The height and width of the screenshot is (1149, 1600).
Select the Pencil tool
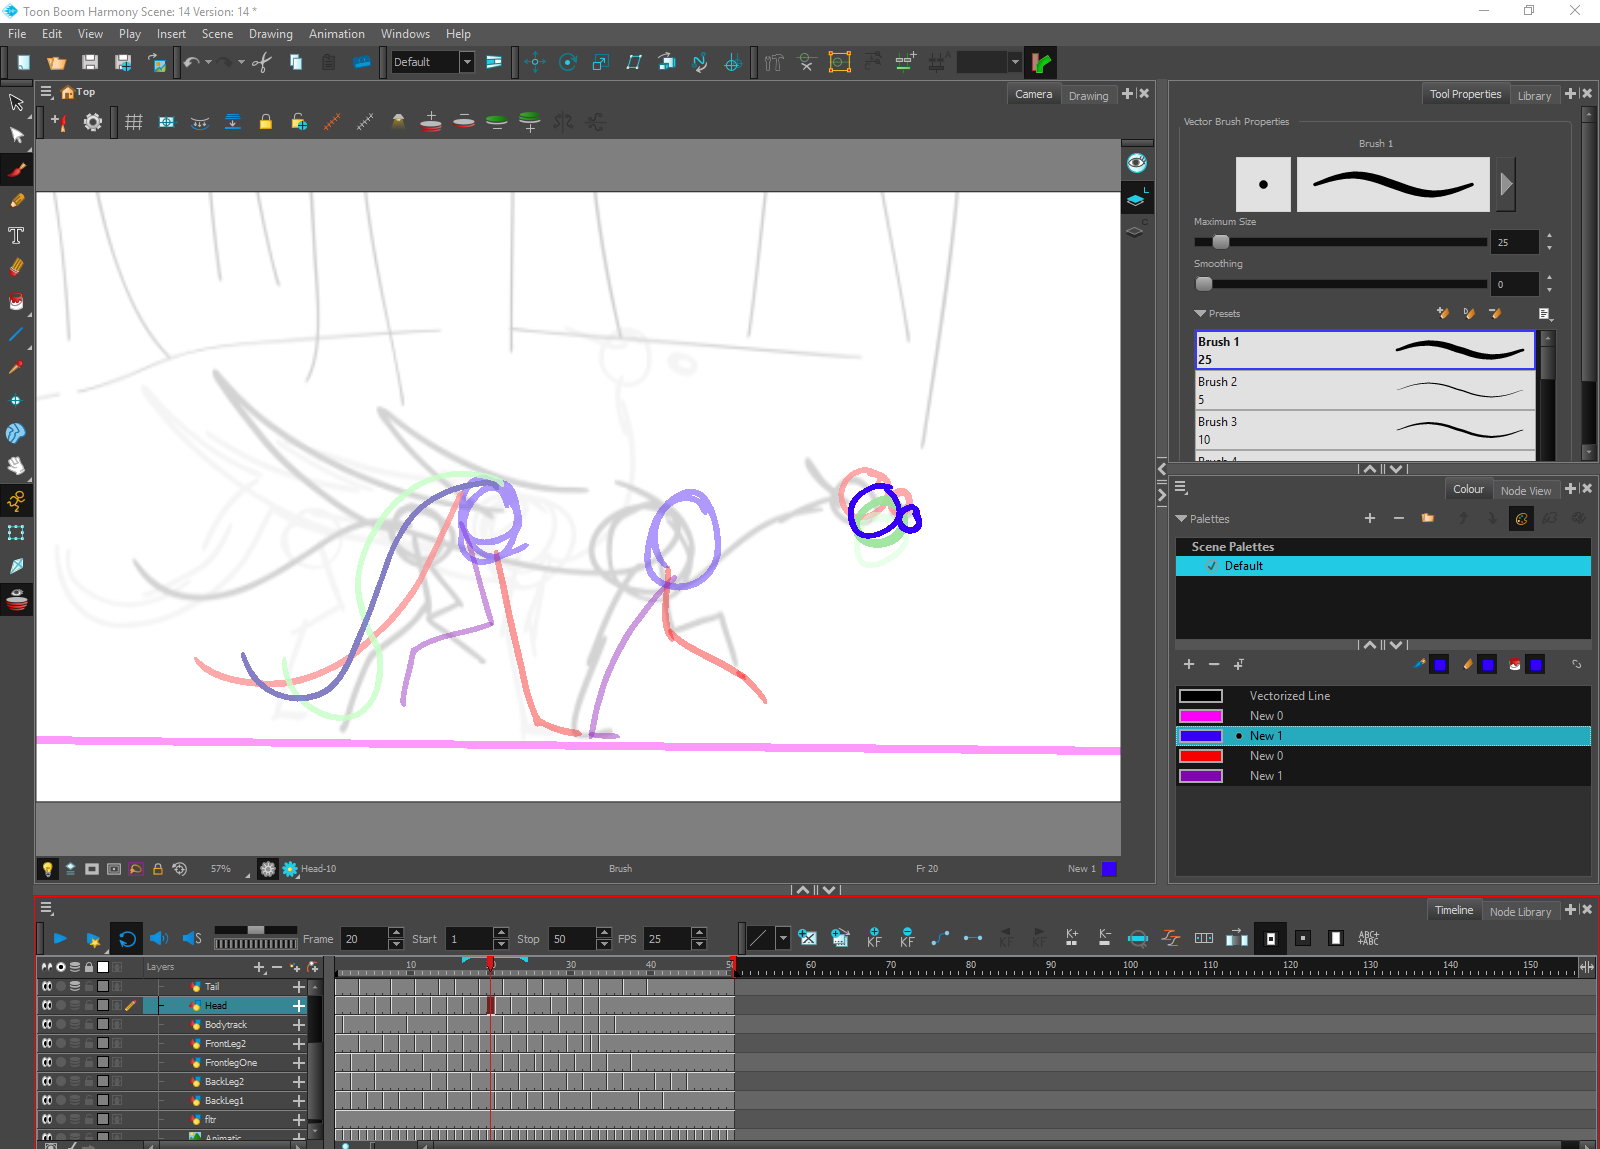tap(17, 201)
